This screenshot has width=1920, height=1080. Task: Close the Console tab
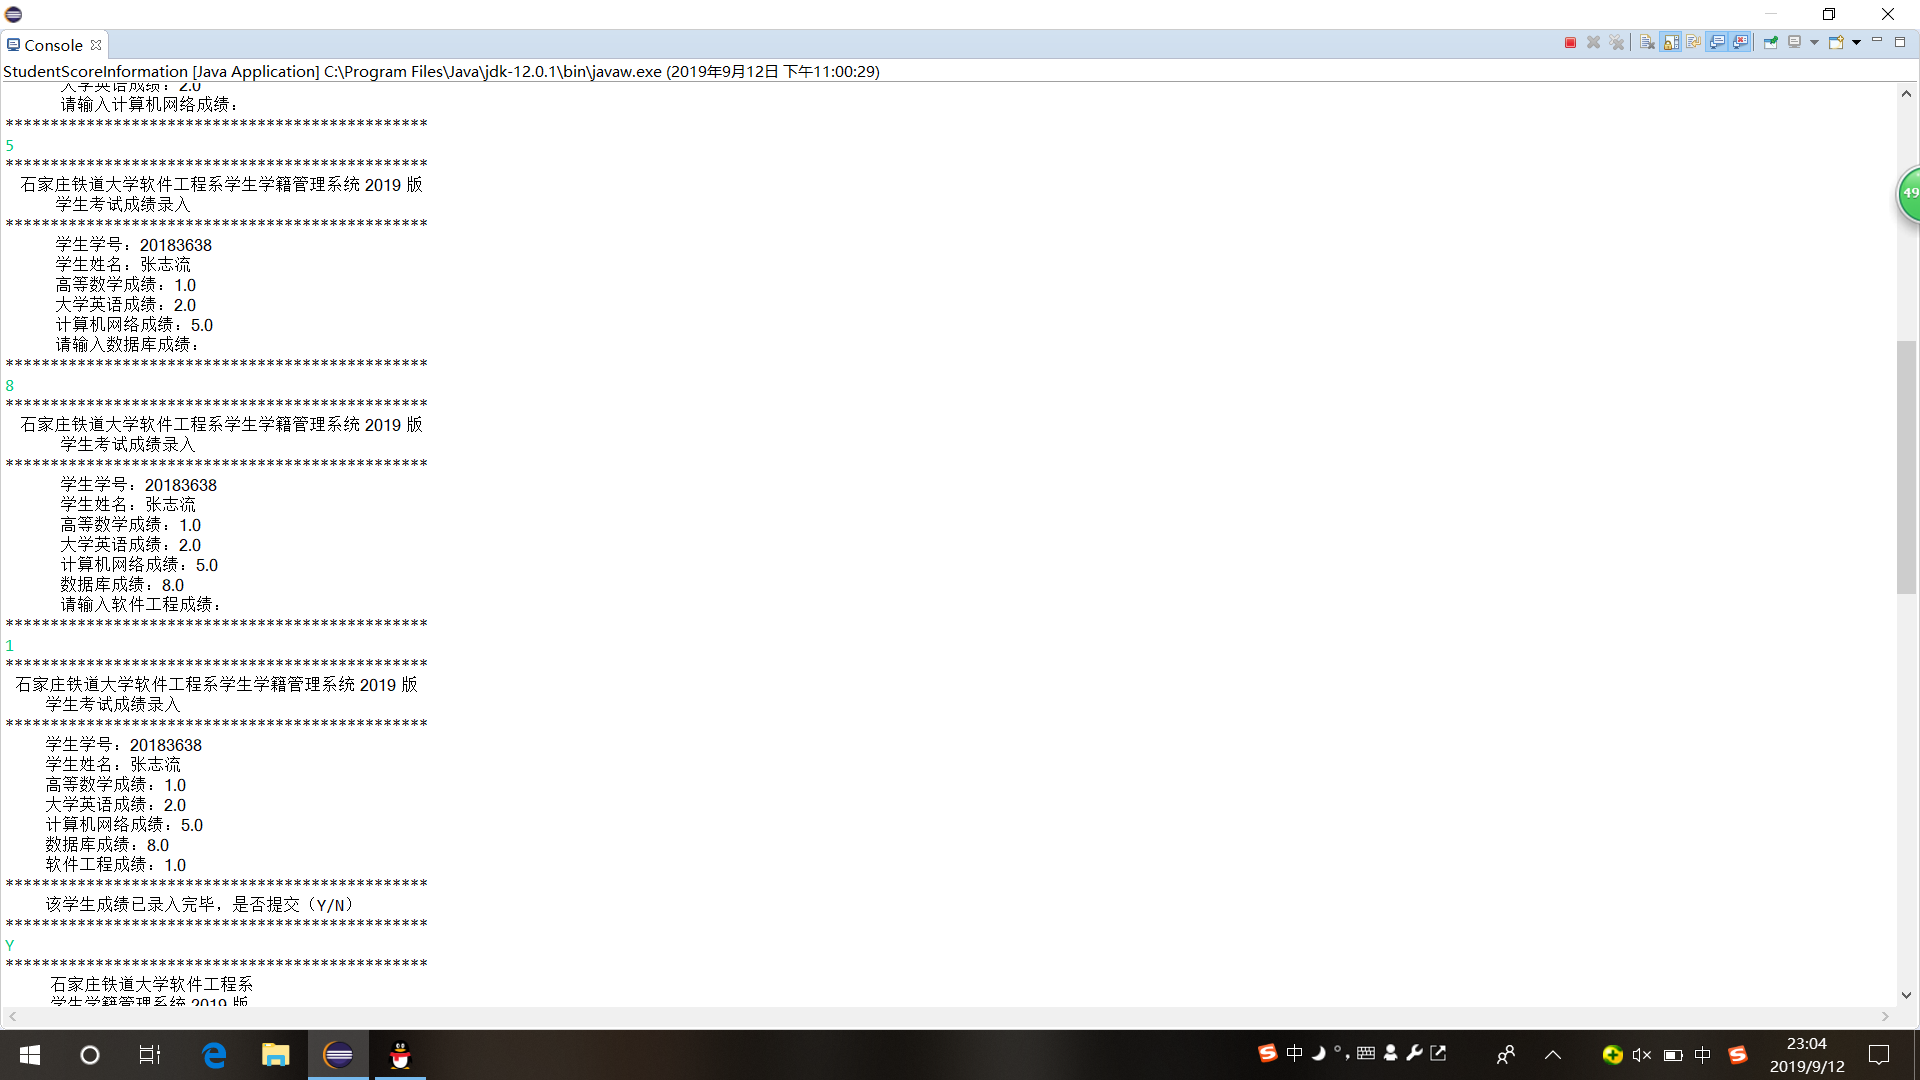click(96, 45)
